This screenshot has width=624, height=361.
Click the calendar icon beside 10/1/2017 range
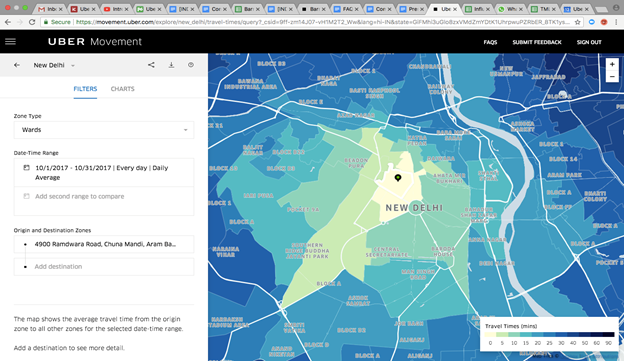26,168
